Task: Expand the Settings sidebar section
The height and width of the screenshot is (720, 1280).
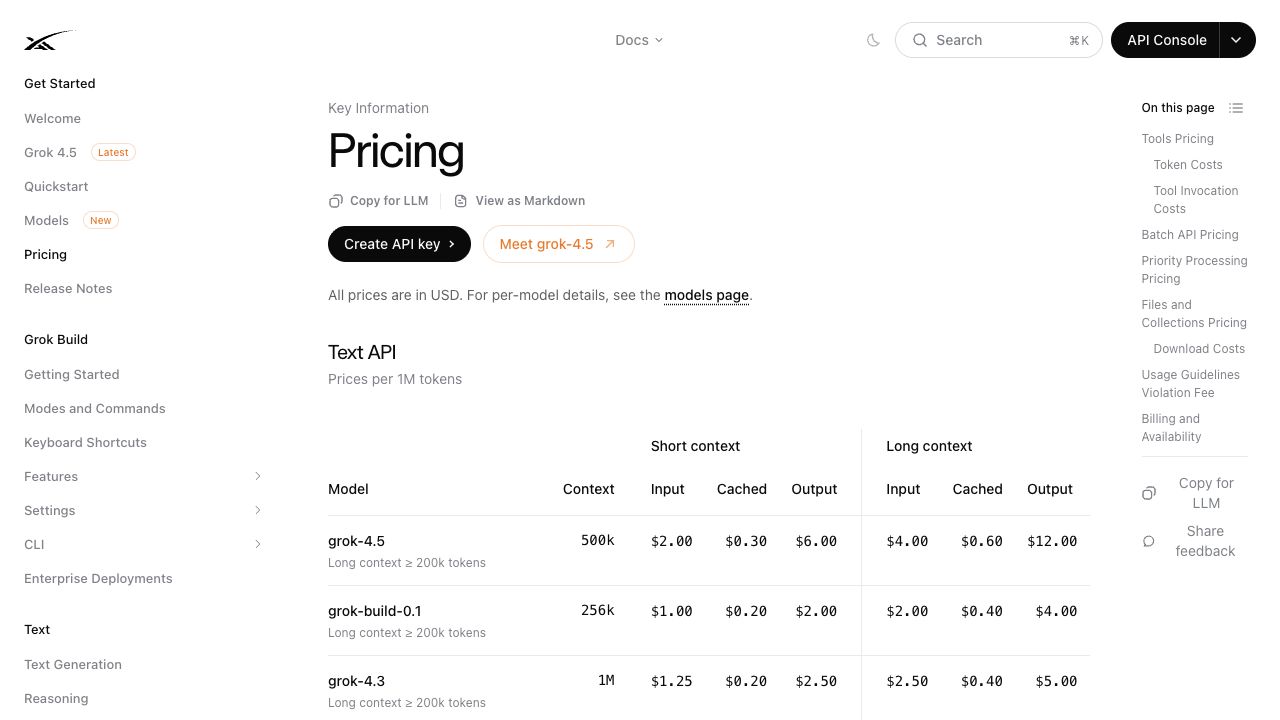Action: click(x=258, y=510)
